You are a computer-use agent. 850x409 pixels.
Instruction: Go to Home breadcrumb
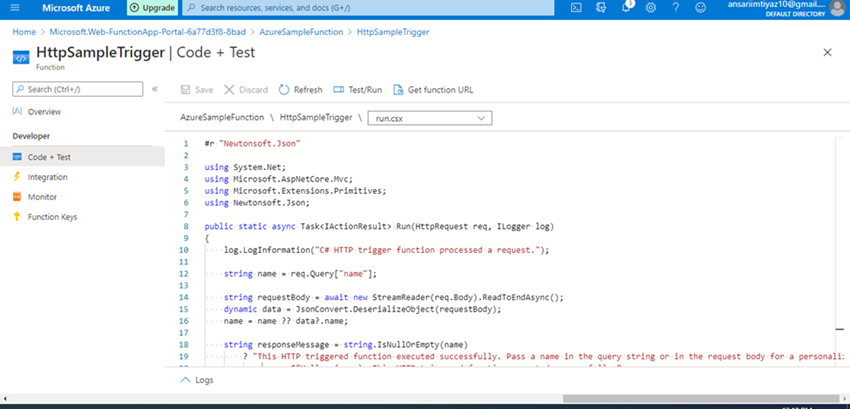(x=24, y=32)
